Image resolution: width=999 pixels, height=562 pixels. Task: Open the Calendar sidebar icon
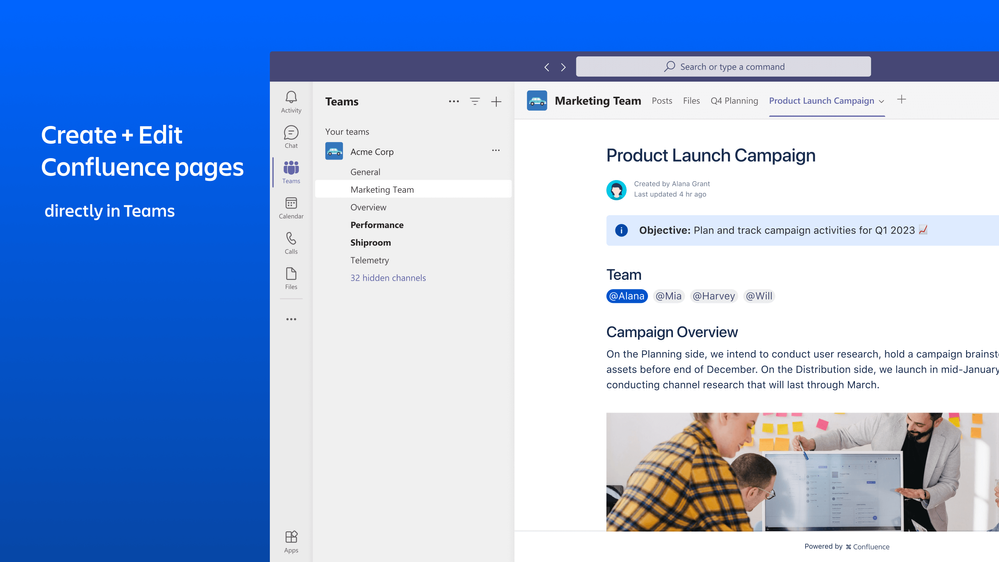pyautogui.click(x=291, y=207)
